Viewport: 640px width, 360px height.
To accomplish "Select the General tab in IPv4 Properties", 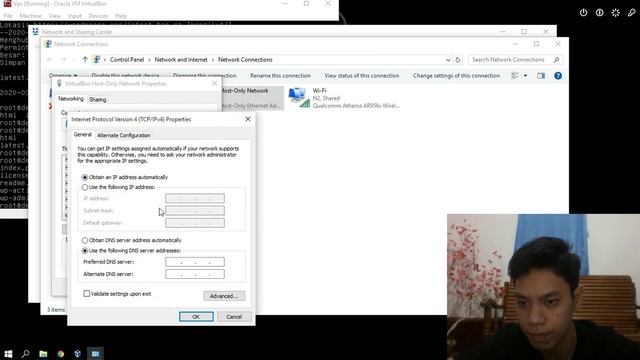I will 82,134.
